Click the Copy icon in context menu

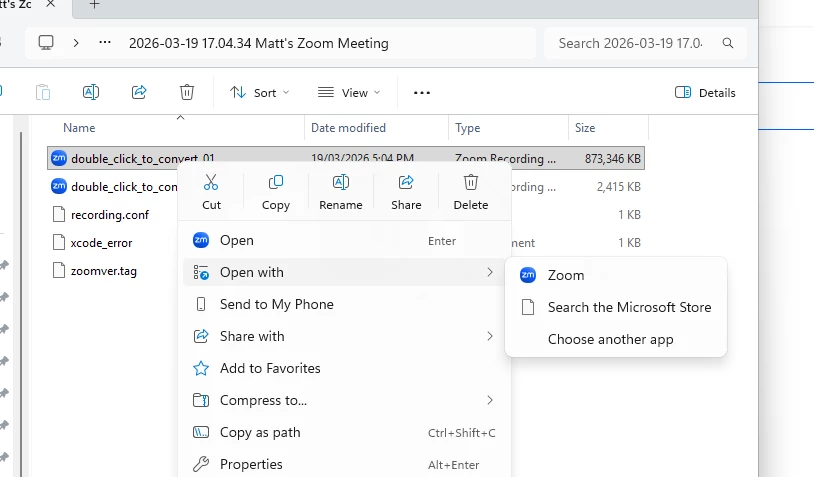(x=276, y=182)
